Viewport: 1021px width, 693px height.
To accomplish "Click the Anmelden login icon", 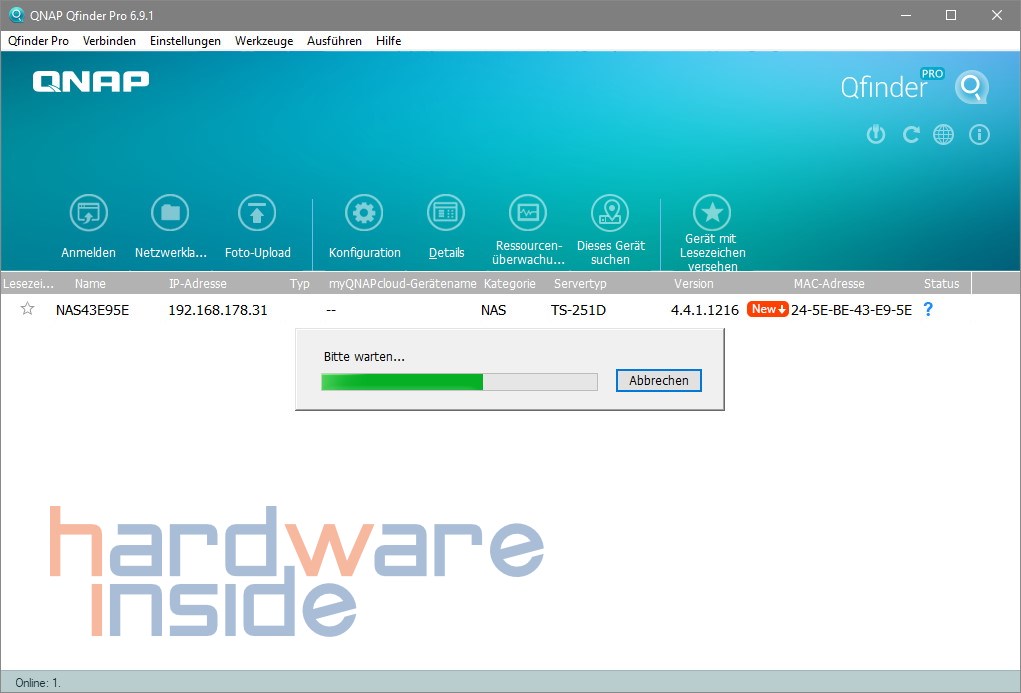I will click(x=89, y=213).
